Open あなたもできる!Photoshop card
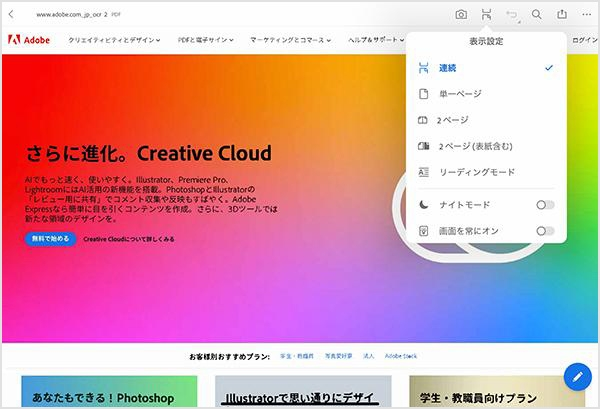The image size is (600, 409). point(109,391)
